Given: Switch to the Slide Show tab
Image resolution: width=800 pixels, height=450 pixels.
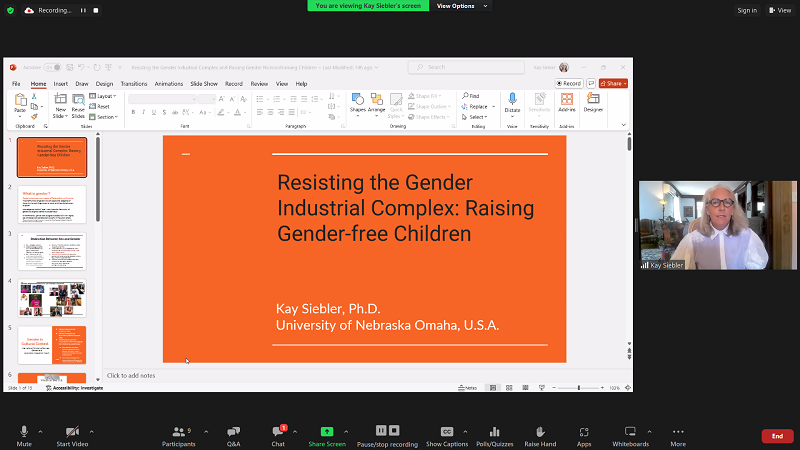Looking at the screenshot, I should (x=204, y=84).
